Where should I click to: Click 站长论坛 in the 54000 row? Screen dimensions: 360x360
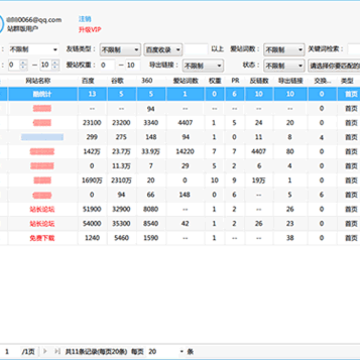42,224
